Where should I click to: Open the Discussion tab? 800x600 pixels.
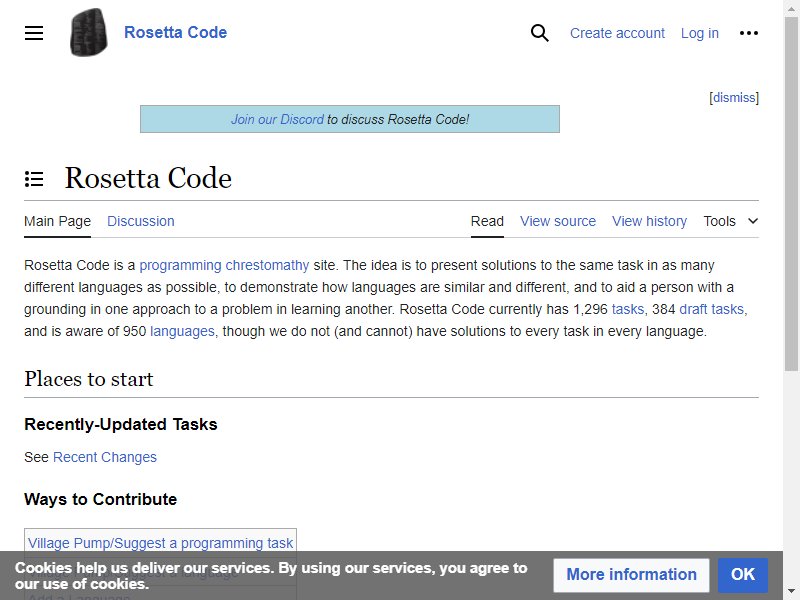141,221
